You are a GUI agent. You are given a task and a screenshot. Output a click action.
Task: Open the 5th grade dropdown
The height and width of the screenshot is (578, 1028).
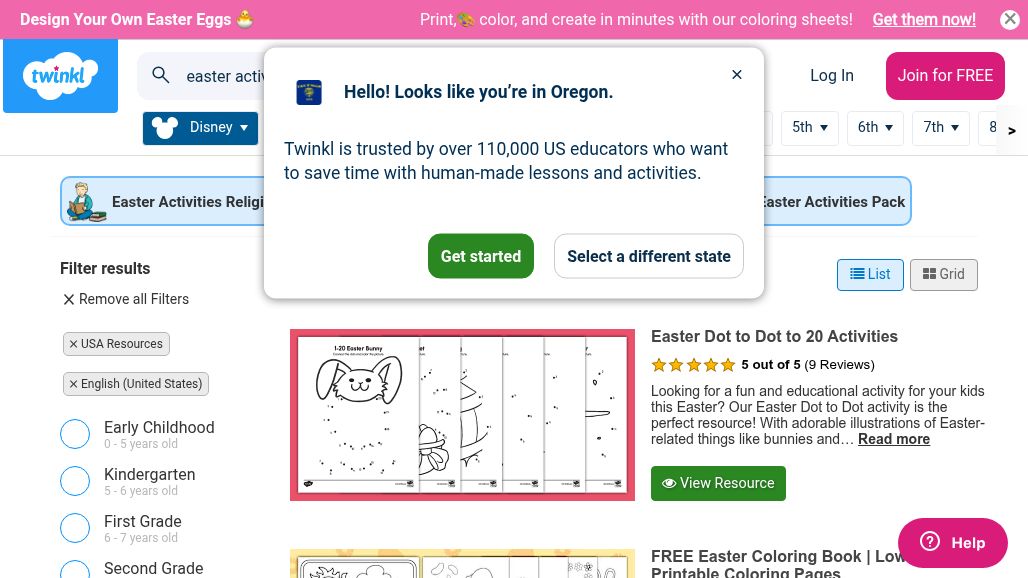(809, 128)
